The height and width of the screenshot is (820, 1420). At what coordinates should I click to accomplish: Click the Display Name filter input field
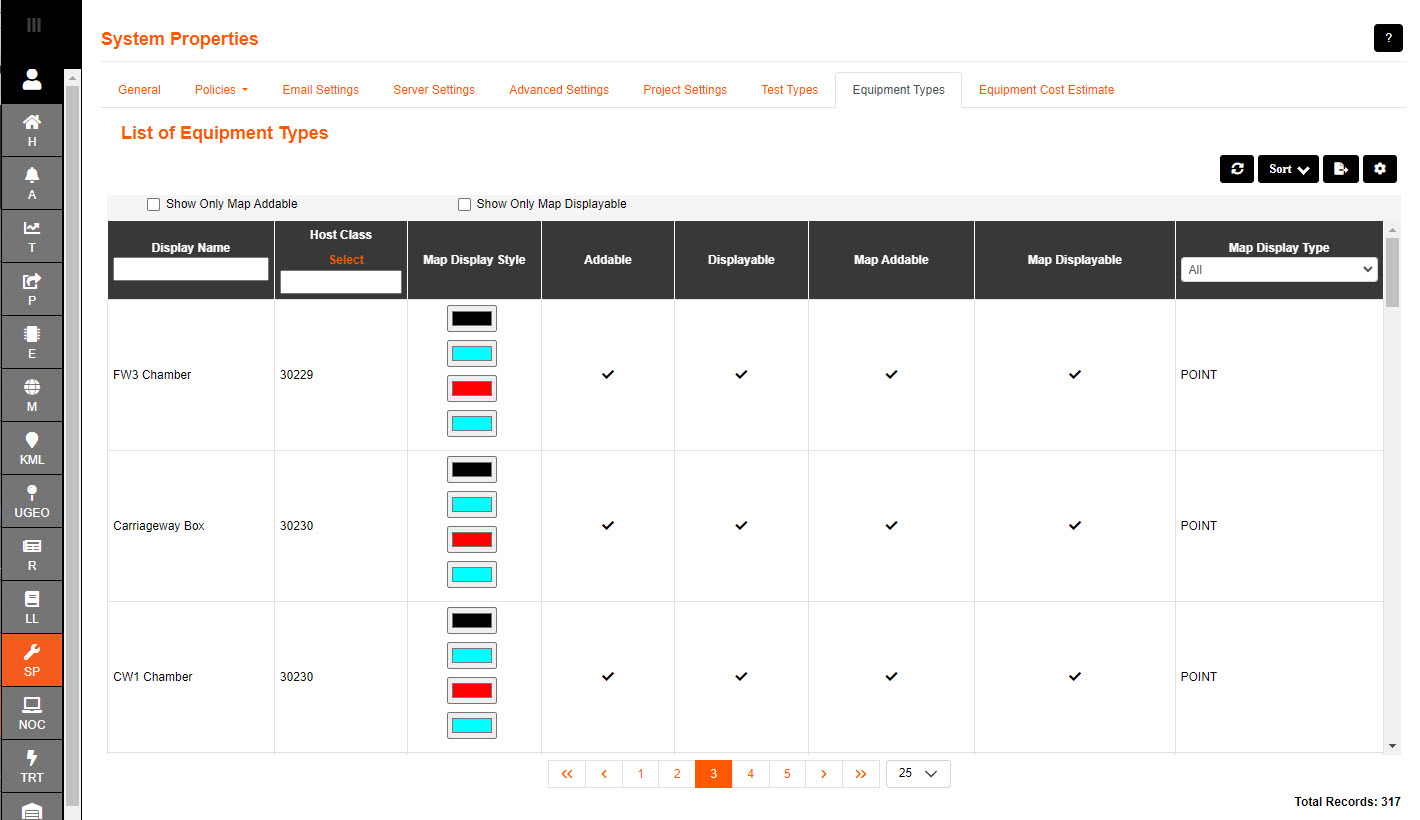(x=191, y=269)
